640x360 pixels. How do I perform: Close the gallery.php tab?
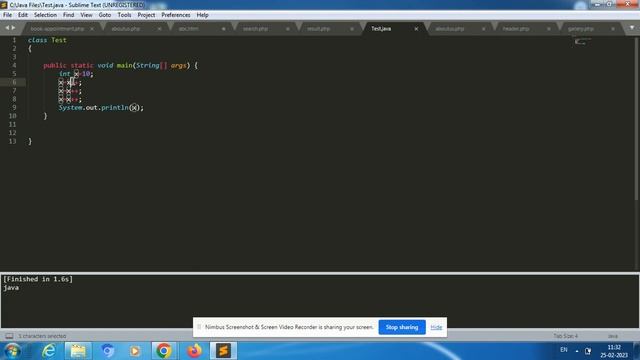(x=613, y=29)
